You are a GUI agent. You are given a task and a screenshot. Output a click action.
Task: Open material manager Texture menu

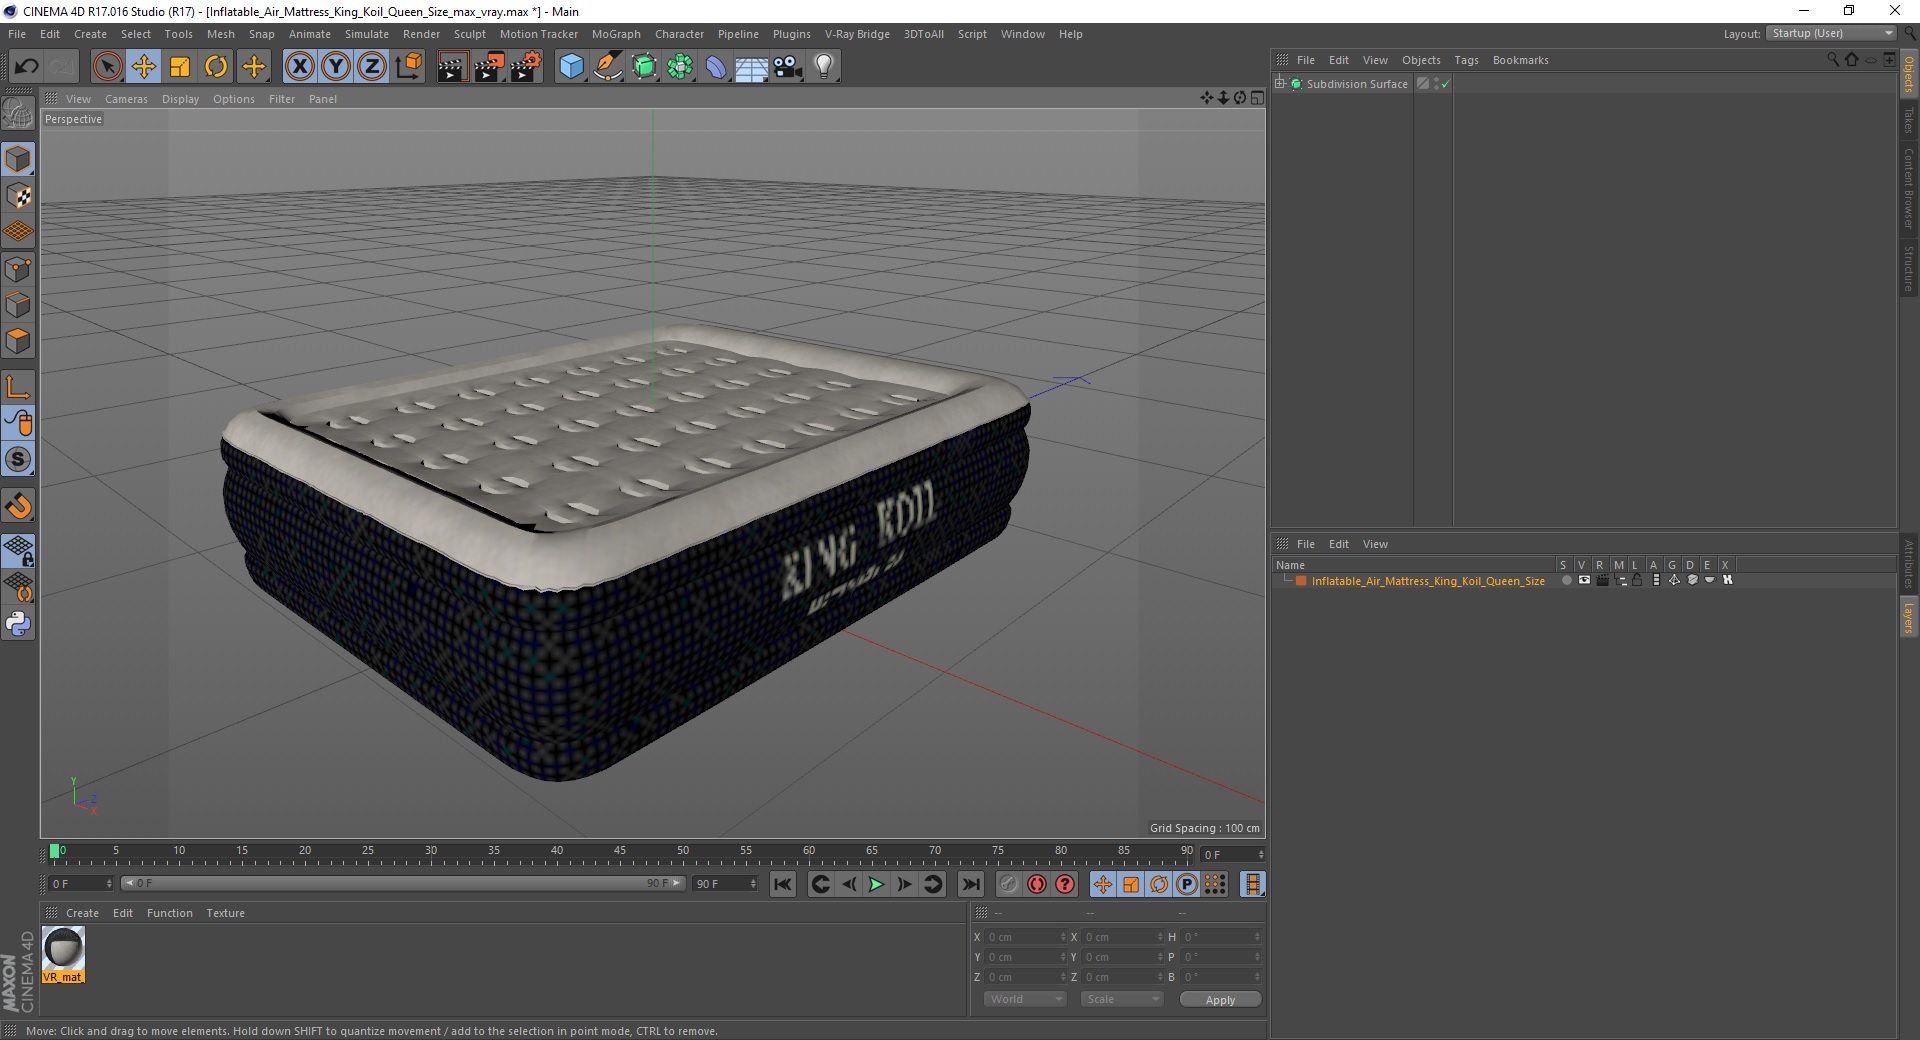[x=225, y=913]
